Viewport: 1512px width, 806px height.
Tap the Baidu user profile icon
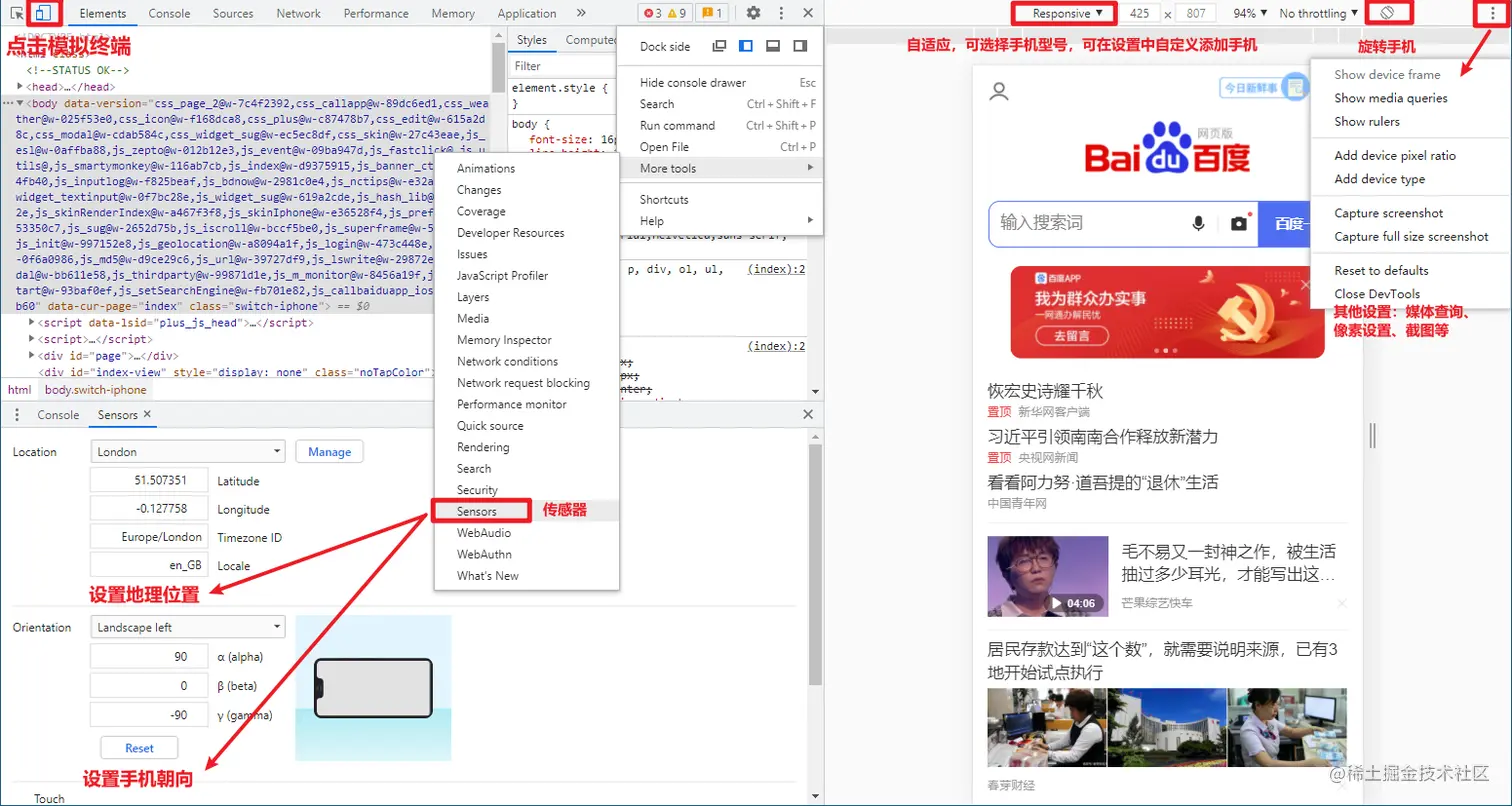point(998,92)
